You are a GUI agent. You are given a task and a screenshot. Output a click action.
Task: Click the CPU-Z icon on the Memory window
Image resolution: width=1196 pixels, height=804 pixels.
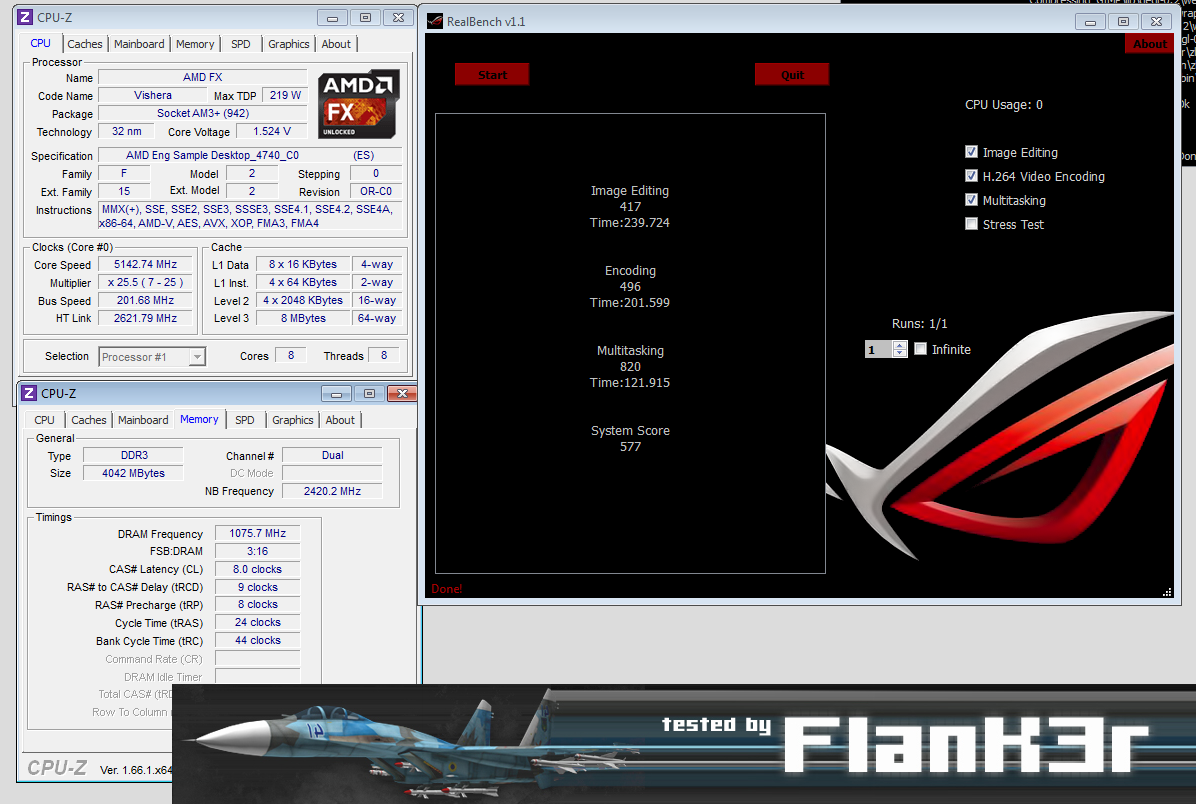pos(29,393)
